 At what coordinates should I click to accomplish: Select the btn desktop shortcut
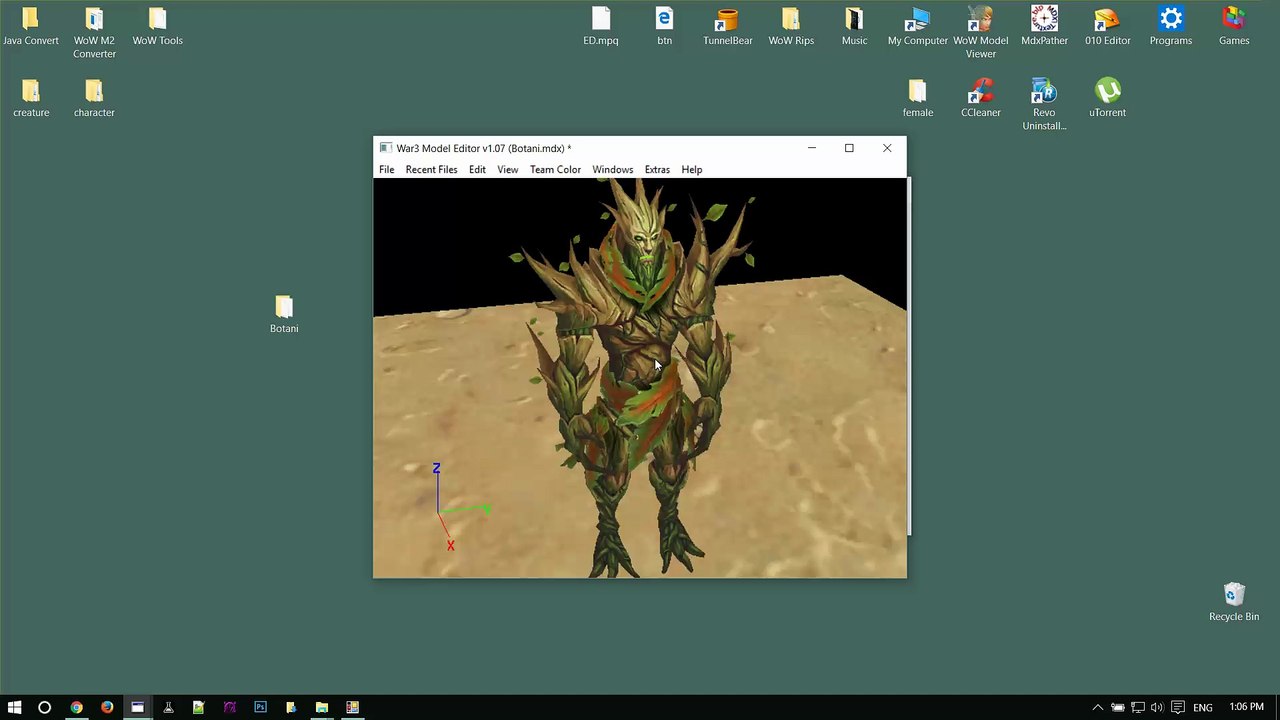664,27
